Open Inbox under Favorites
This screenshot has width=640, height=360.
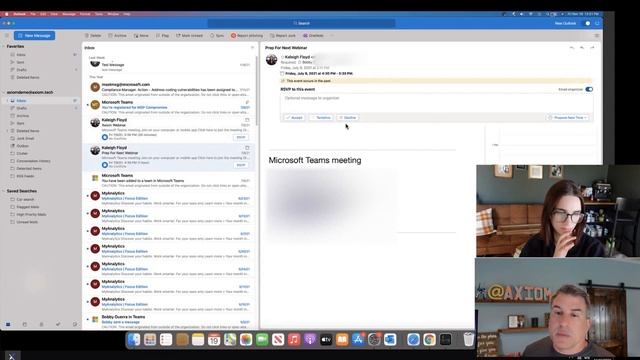click(x=21, y=55)
